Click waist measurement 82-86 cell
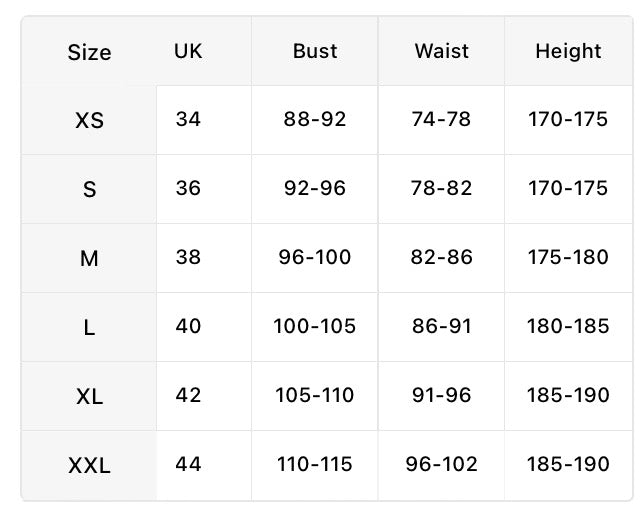The height and width of the screenshot is (508, 640). [442, 257]
